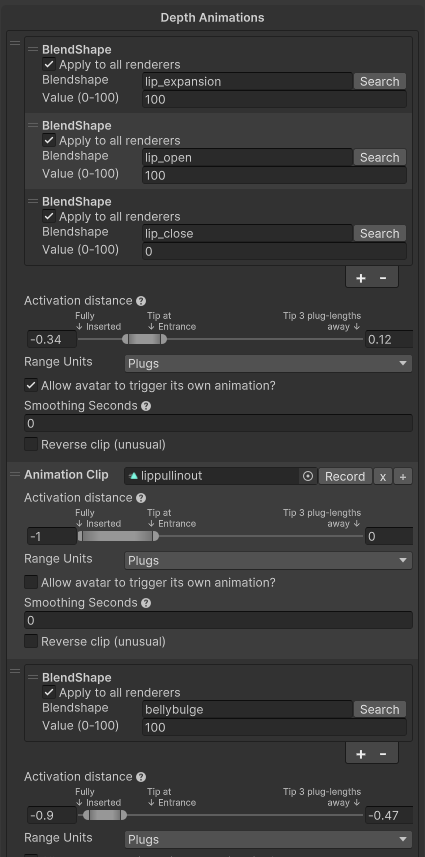Click Record button for Animation Clip
Viewport: 425px width, 857px height.
pos(345,476)
